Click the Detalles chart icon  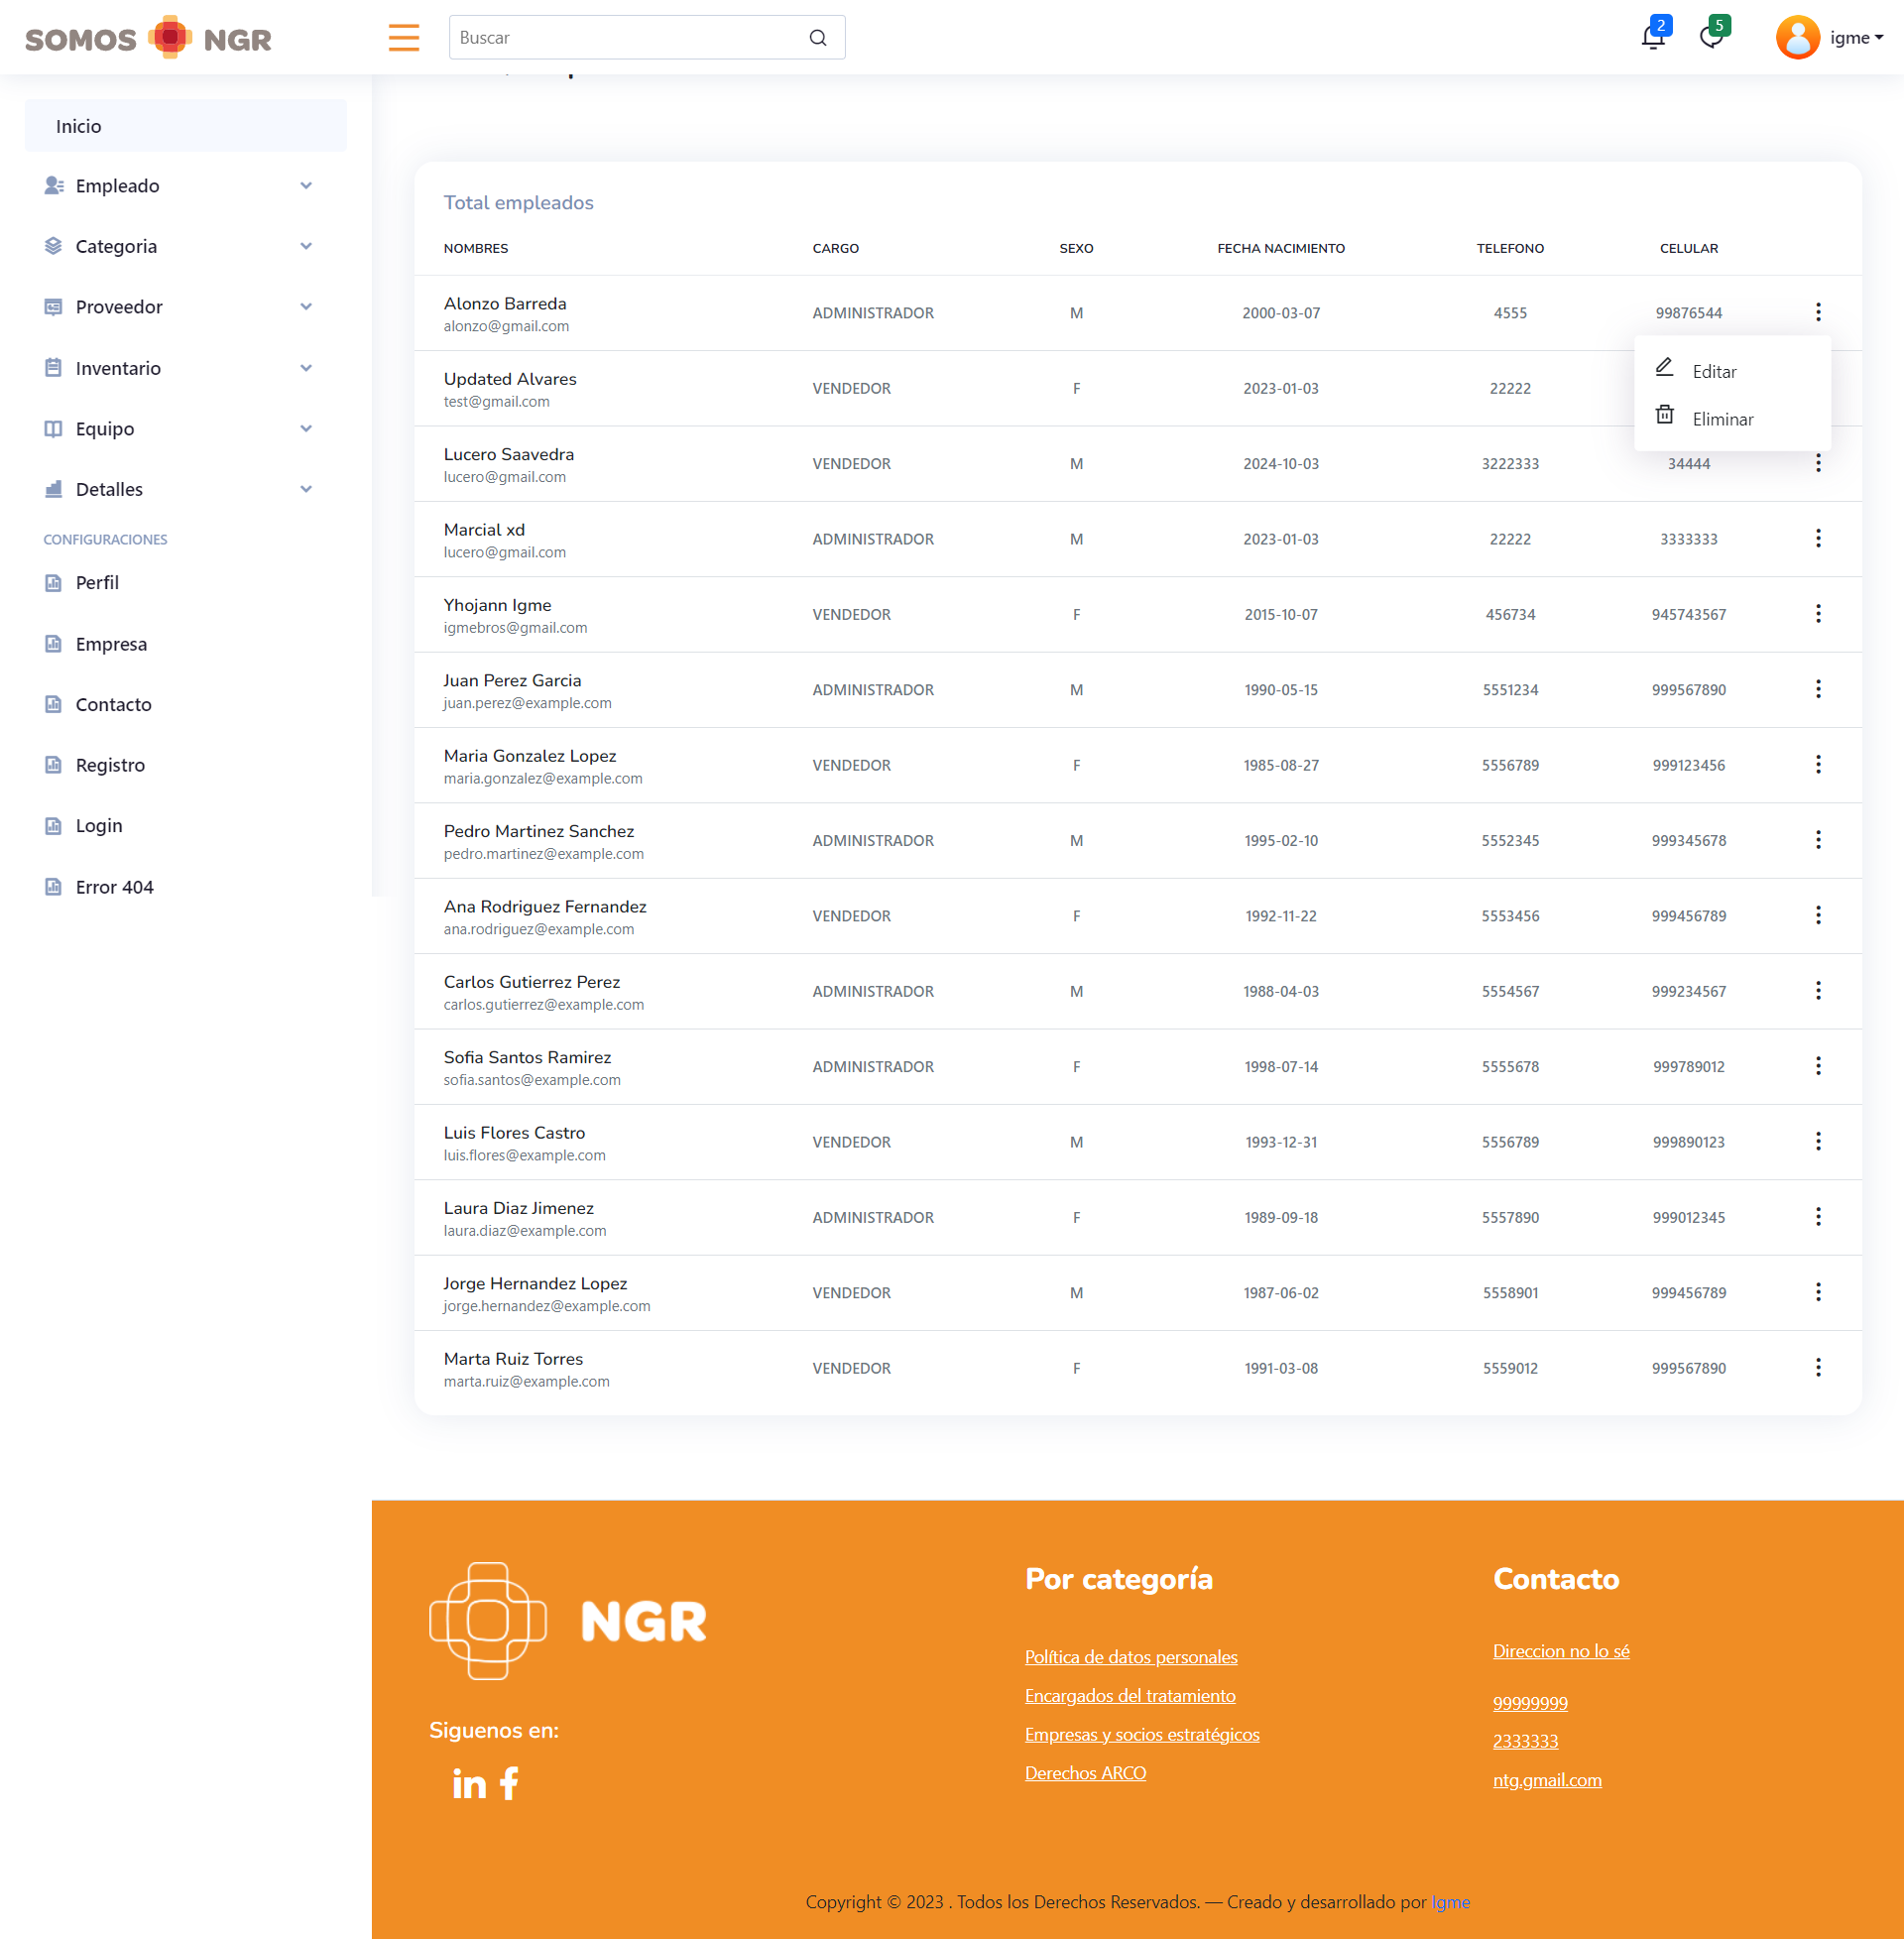[x=53, y=489]
